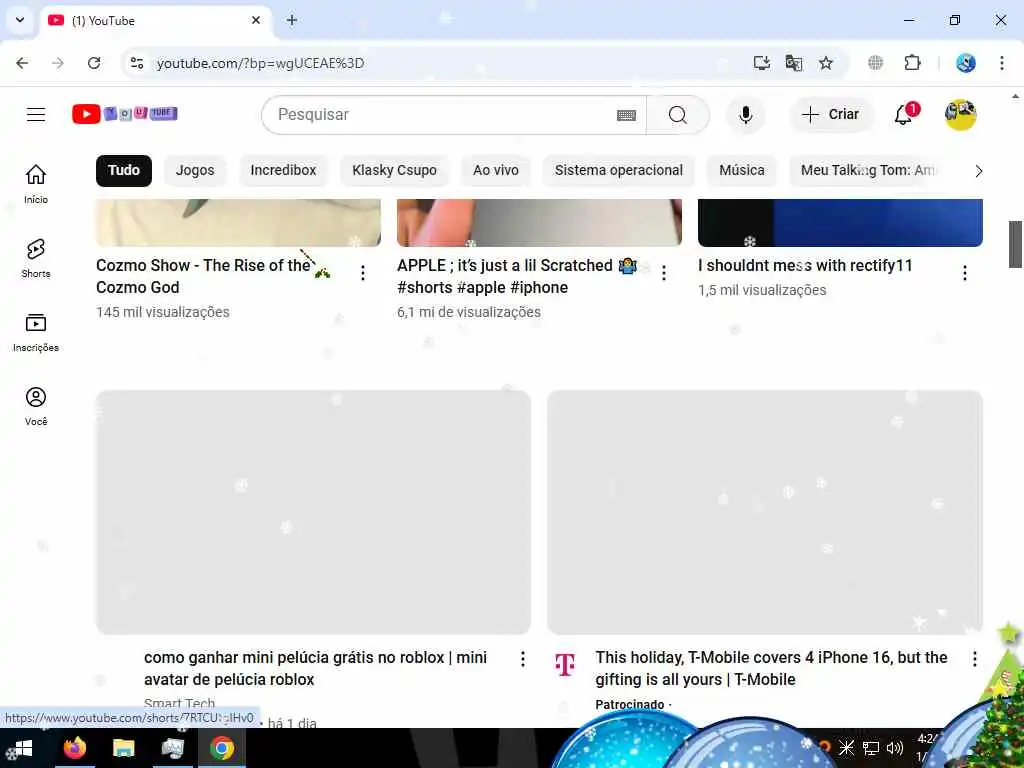
Task: Open a new browser tab
Action: (x=292, y=20)
